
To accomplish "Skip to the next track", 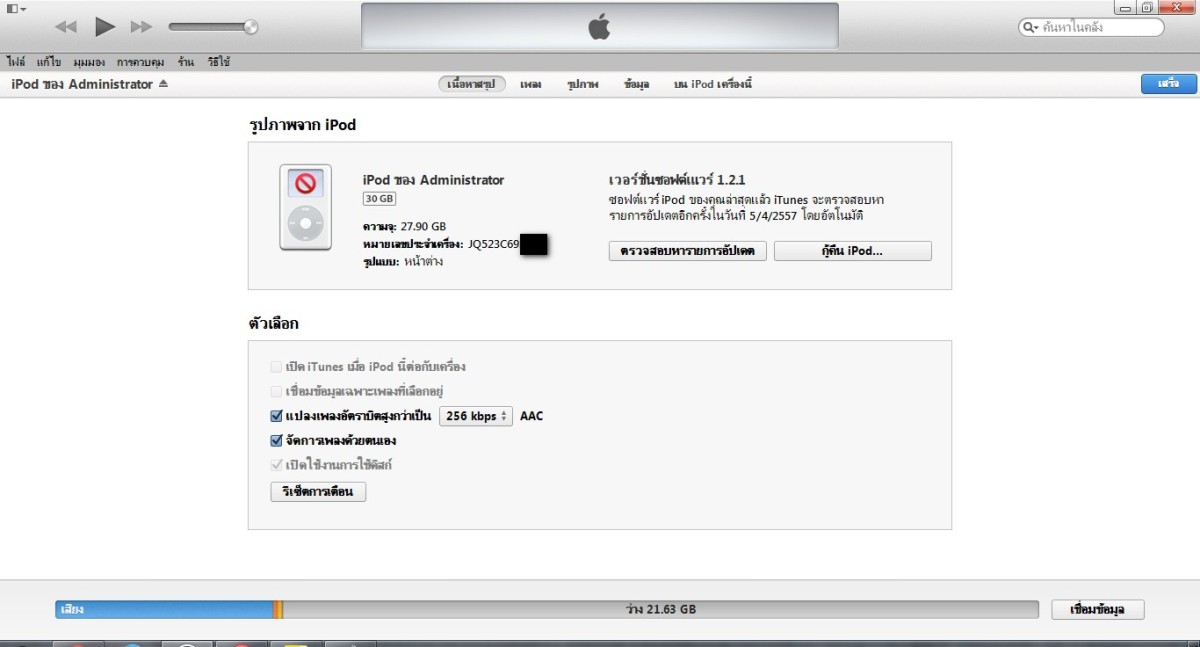I will 142,27.
